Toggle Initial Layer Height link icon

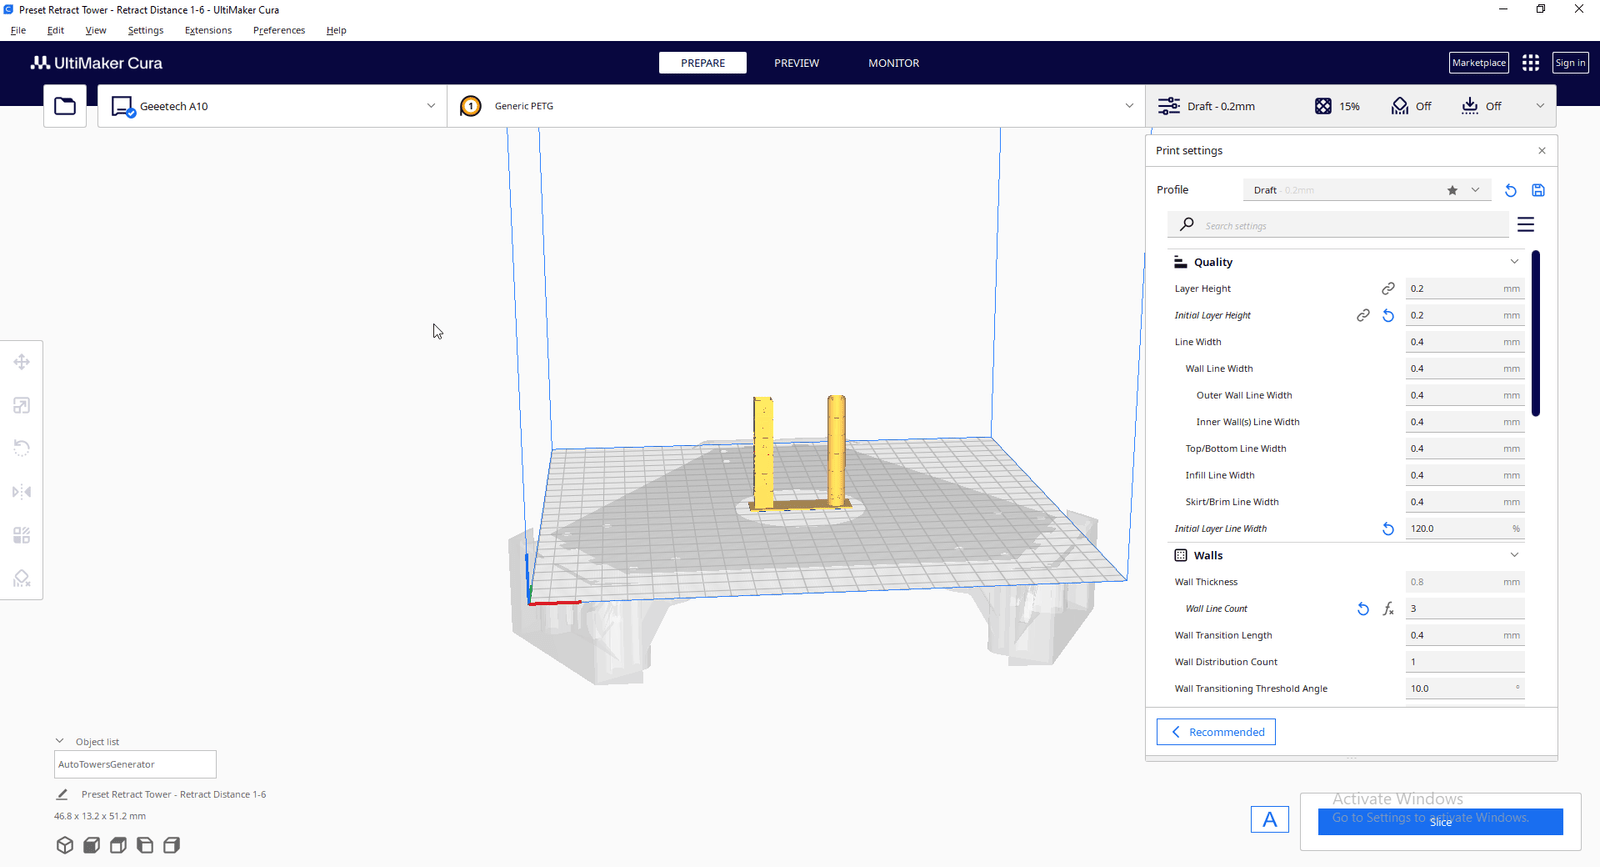click(1363, 316)
